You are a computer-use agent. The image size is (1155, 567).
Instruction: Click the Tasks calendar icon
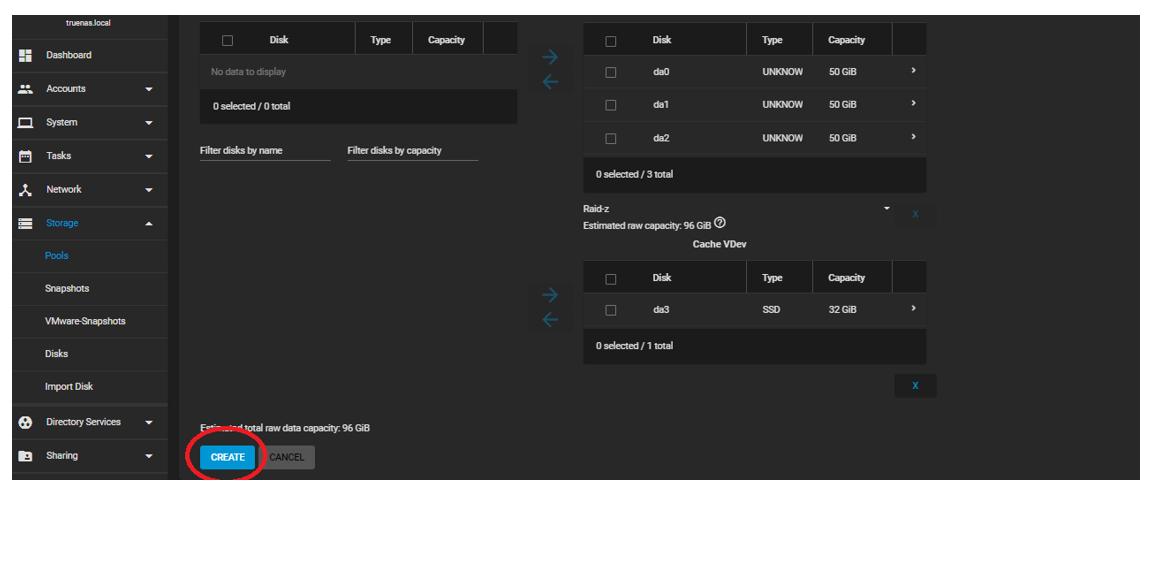pos(26,156)
